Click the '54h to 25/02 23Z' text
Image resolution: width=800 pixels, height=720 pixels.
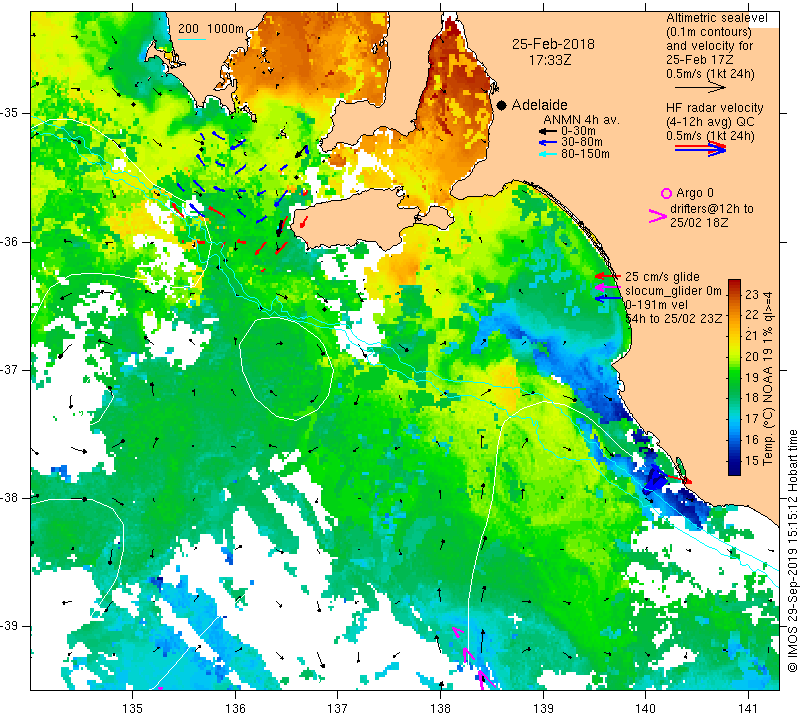coord(673,318)
